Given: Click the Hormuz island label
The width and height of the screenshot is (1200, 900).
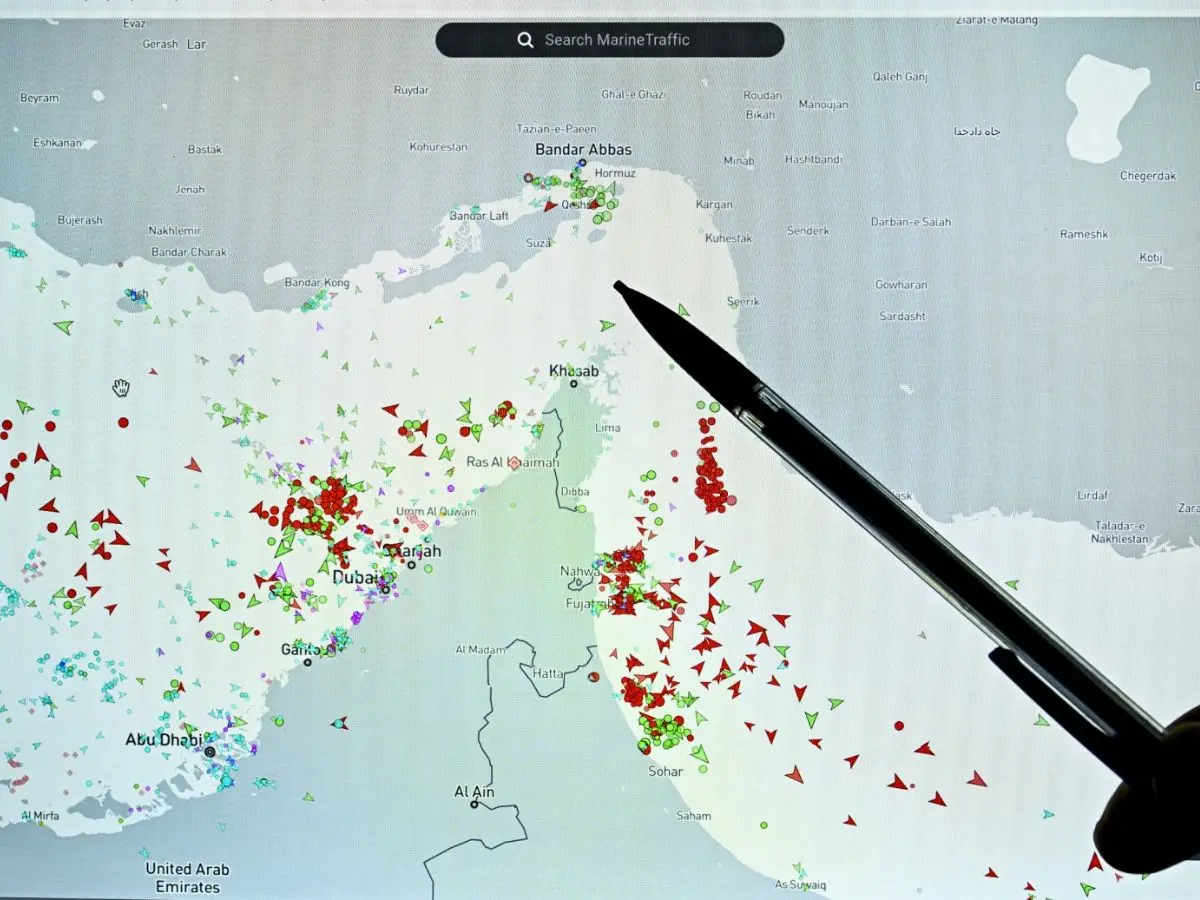Looking at the screenshot, I should click(614, 173).
